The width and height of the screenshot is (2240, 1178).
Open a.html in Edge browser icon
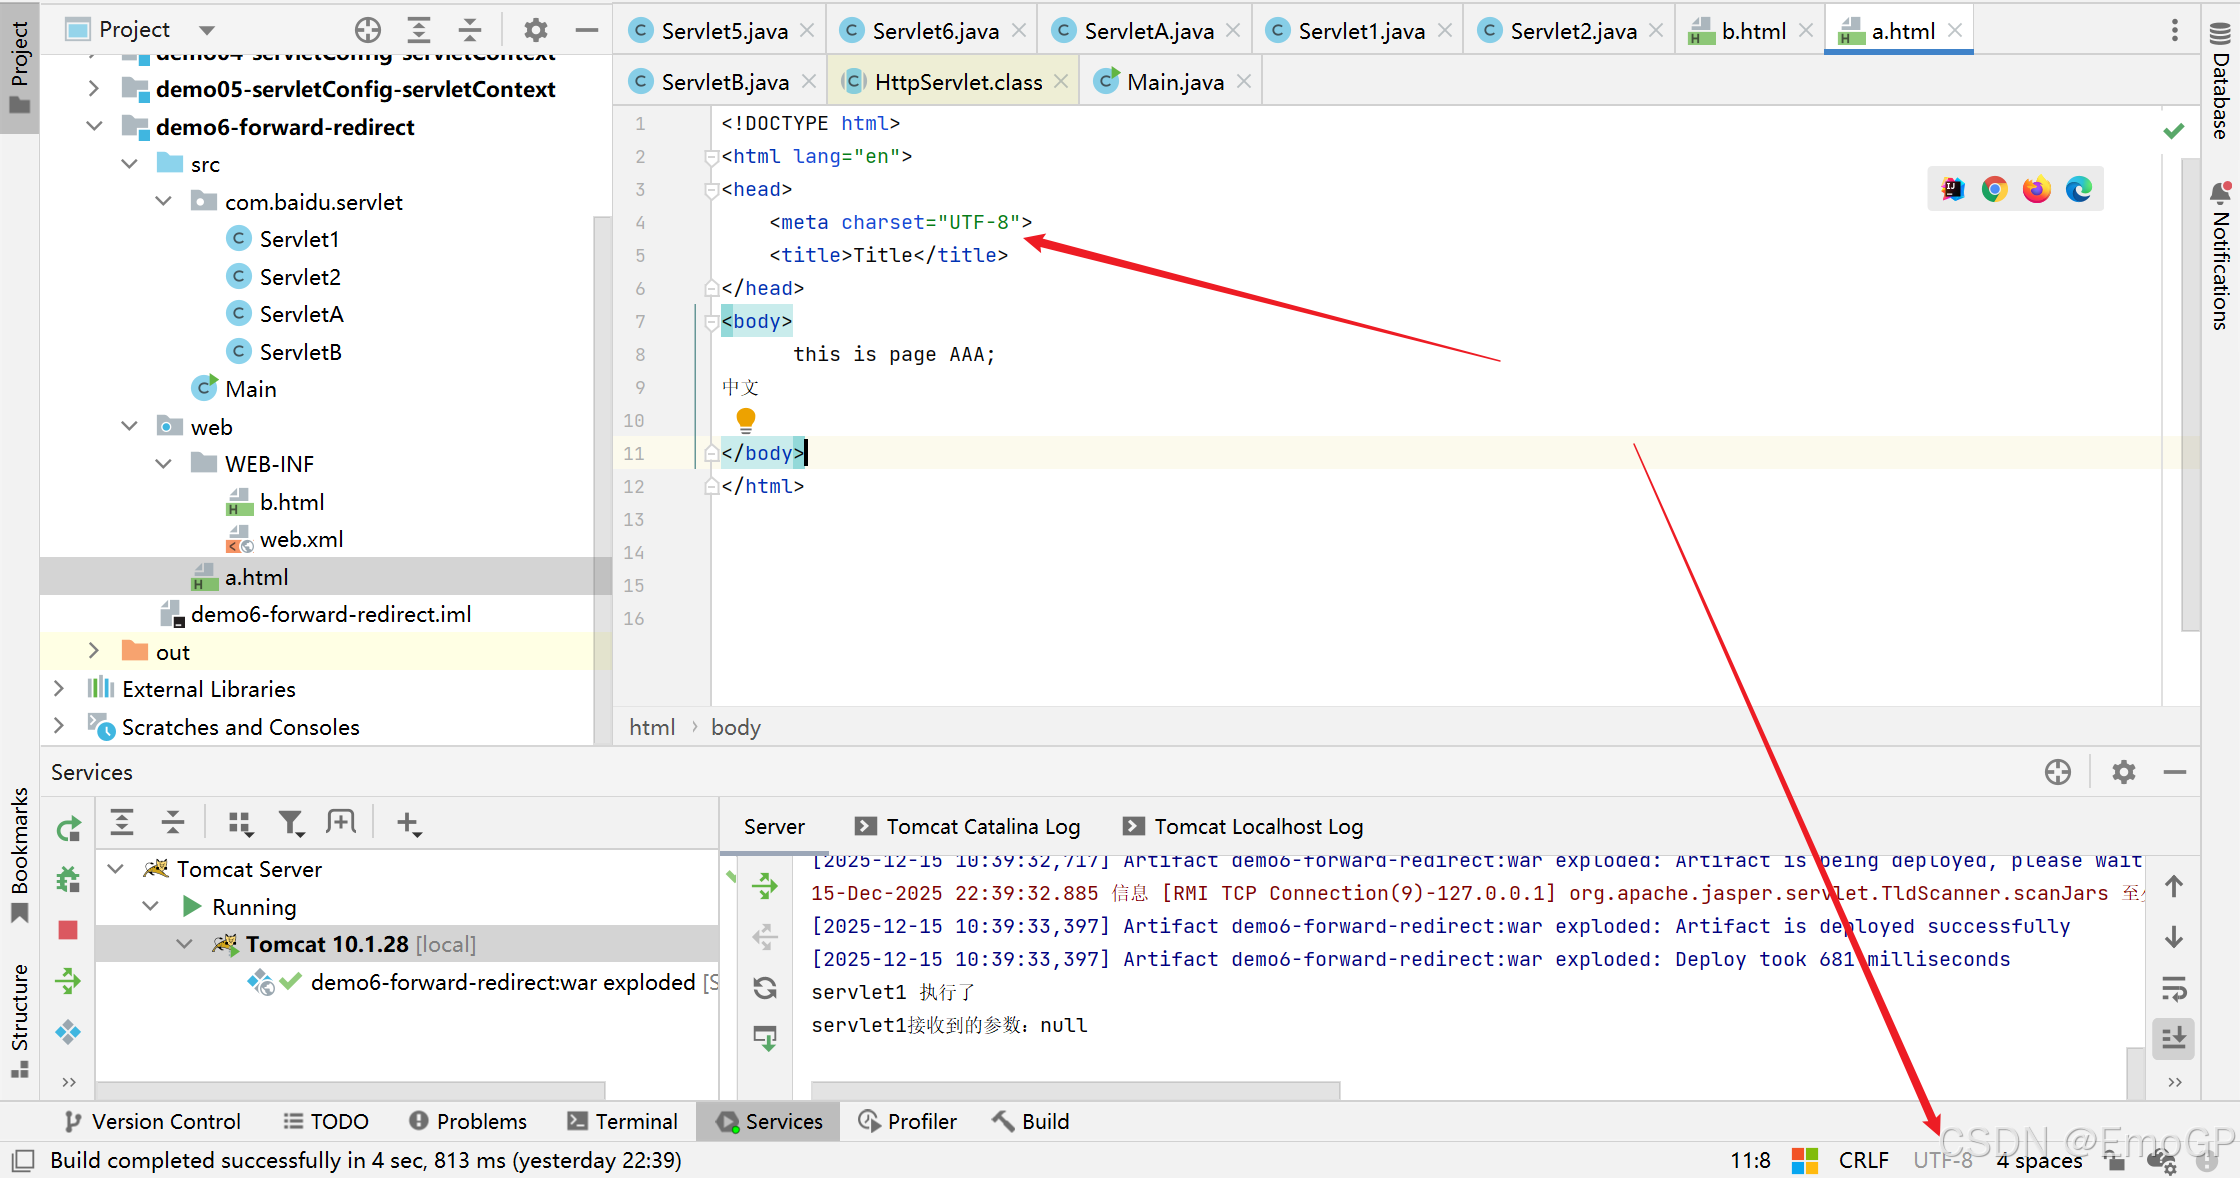click(x=2079, y=189)
